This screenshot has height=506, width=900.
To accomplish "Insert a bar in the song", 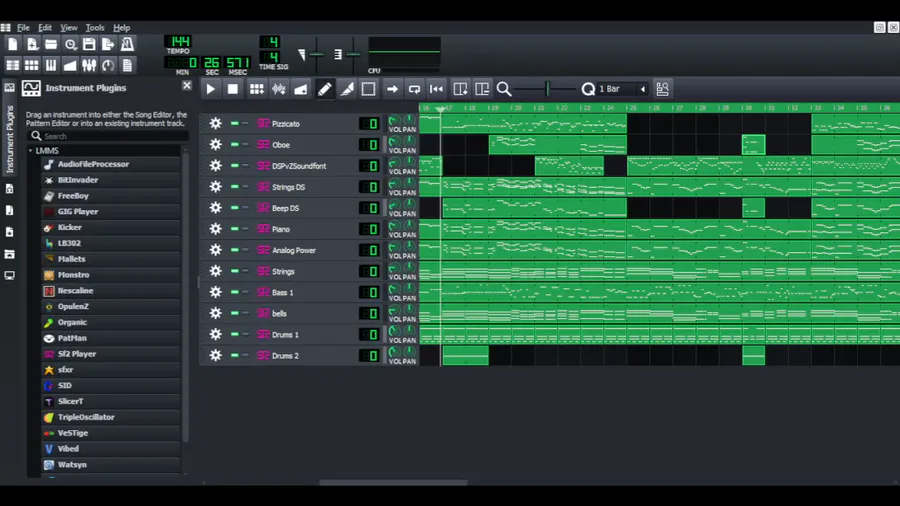I will click(x=460, y=89).
